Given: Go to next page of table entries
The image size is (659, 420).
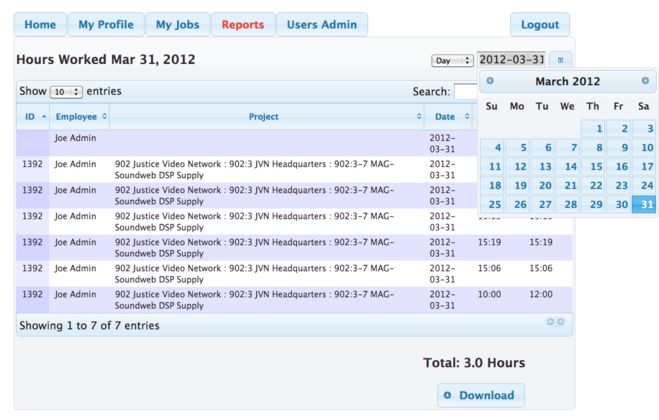Looking at the screenshot, I should (561, 322).
